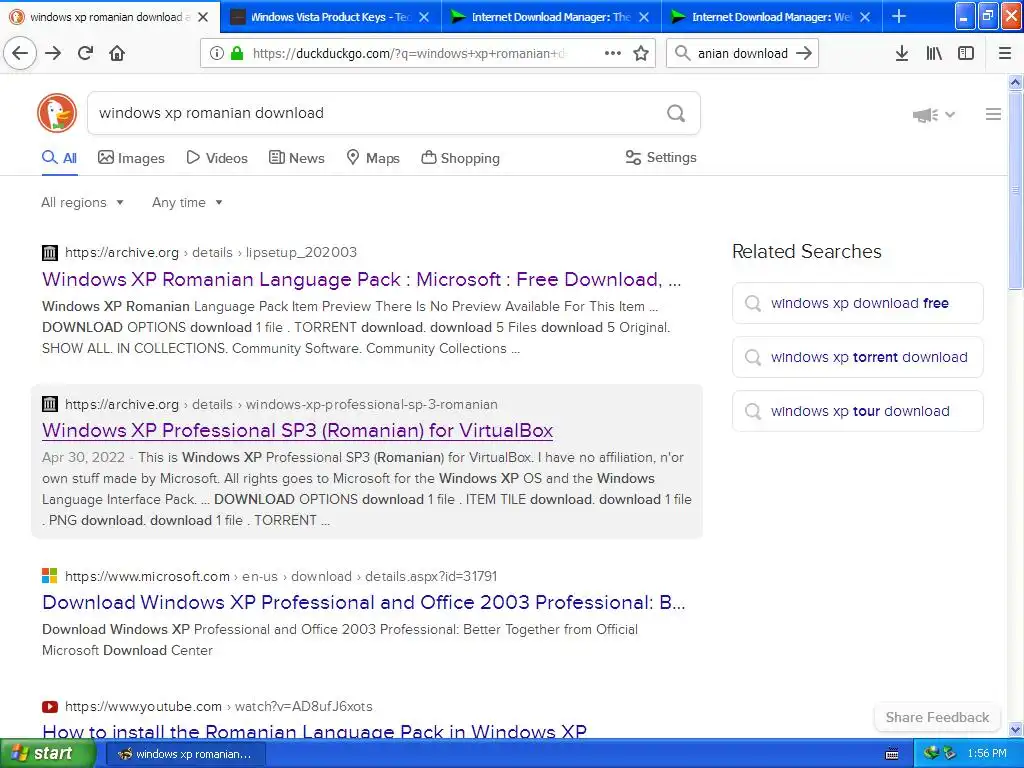Image resolution: width=1024 pixels, height=768 pixels.
Task: Close the Windows Vista Product Keys tab
Action: pos(424,17)
